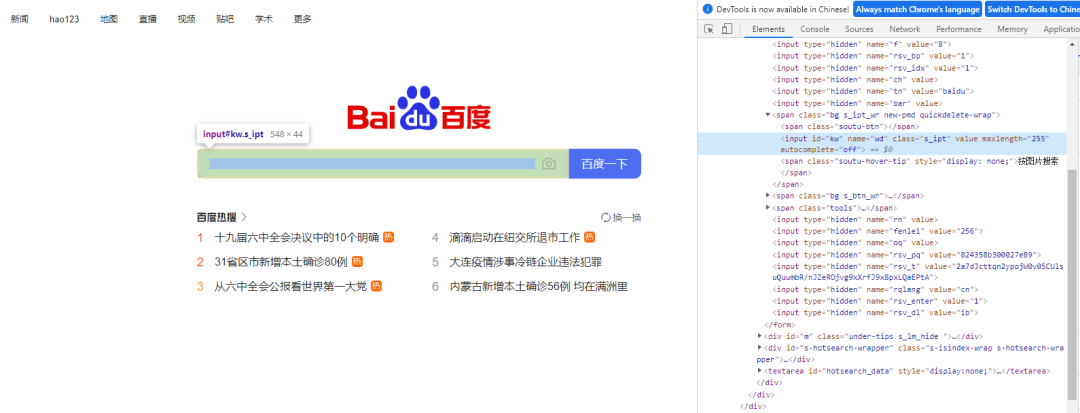
Task: Click the info icon in DevTools banner
Action: 707,10
